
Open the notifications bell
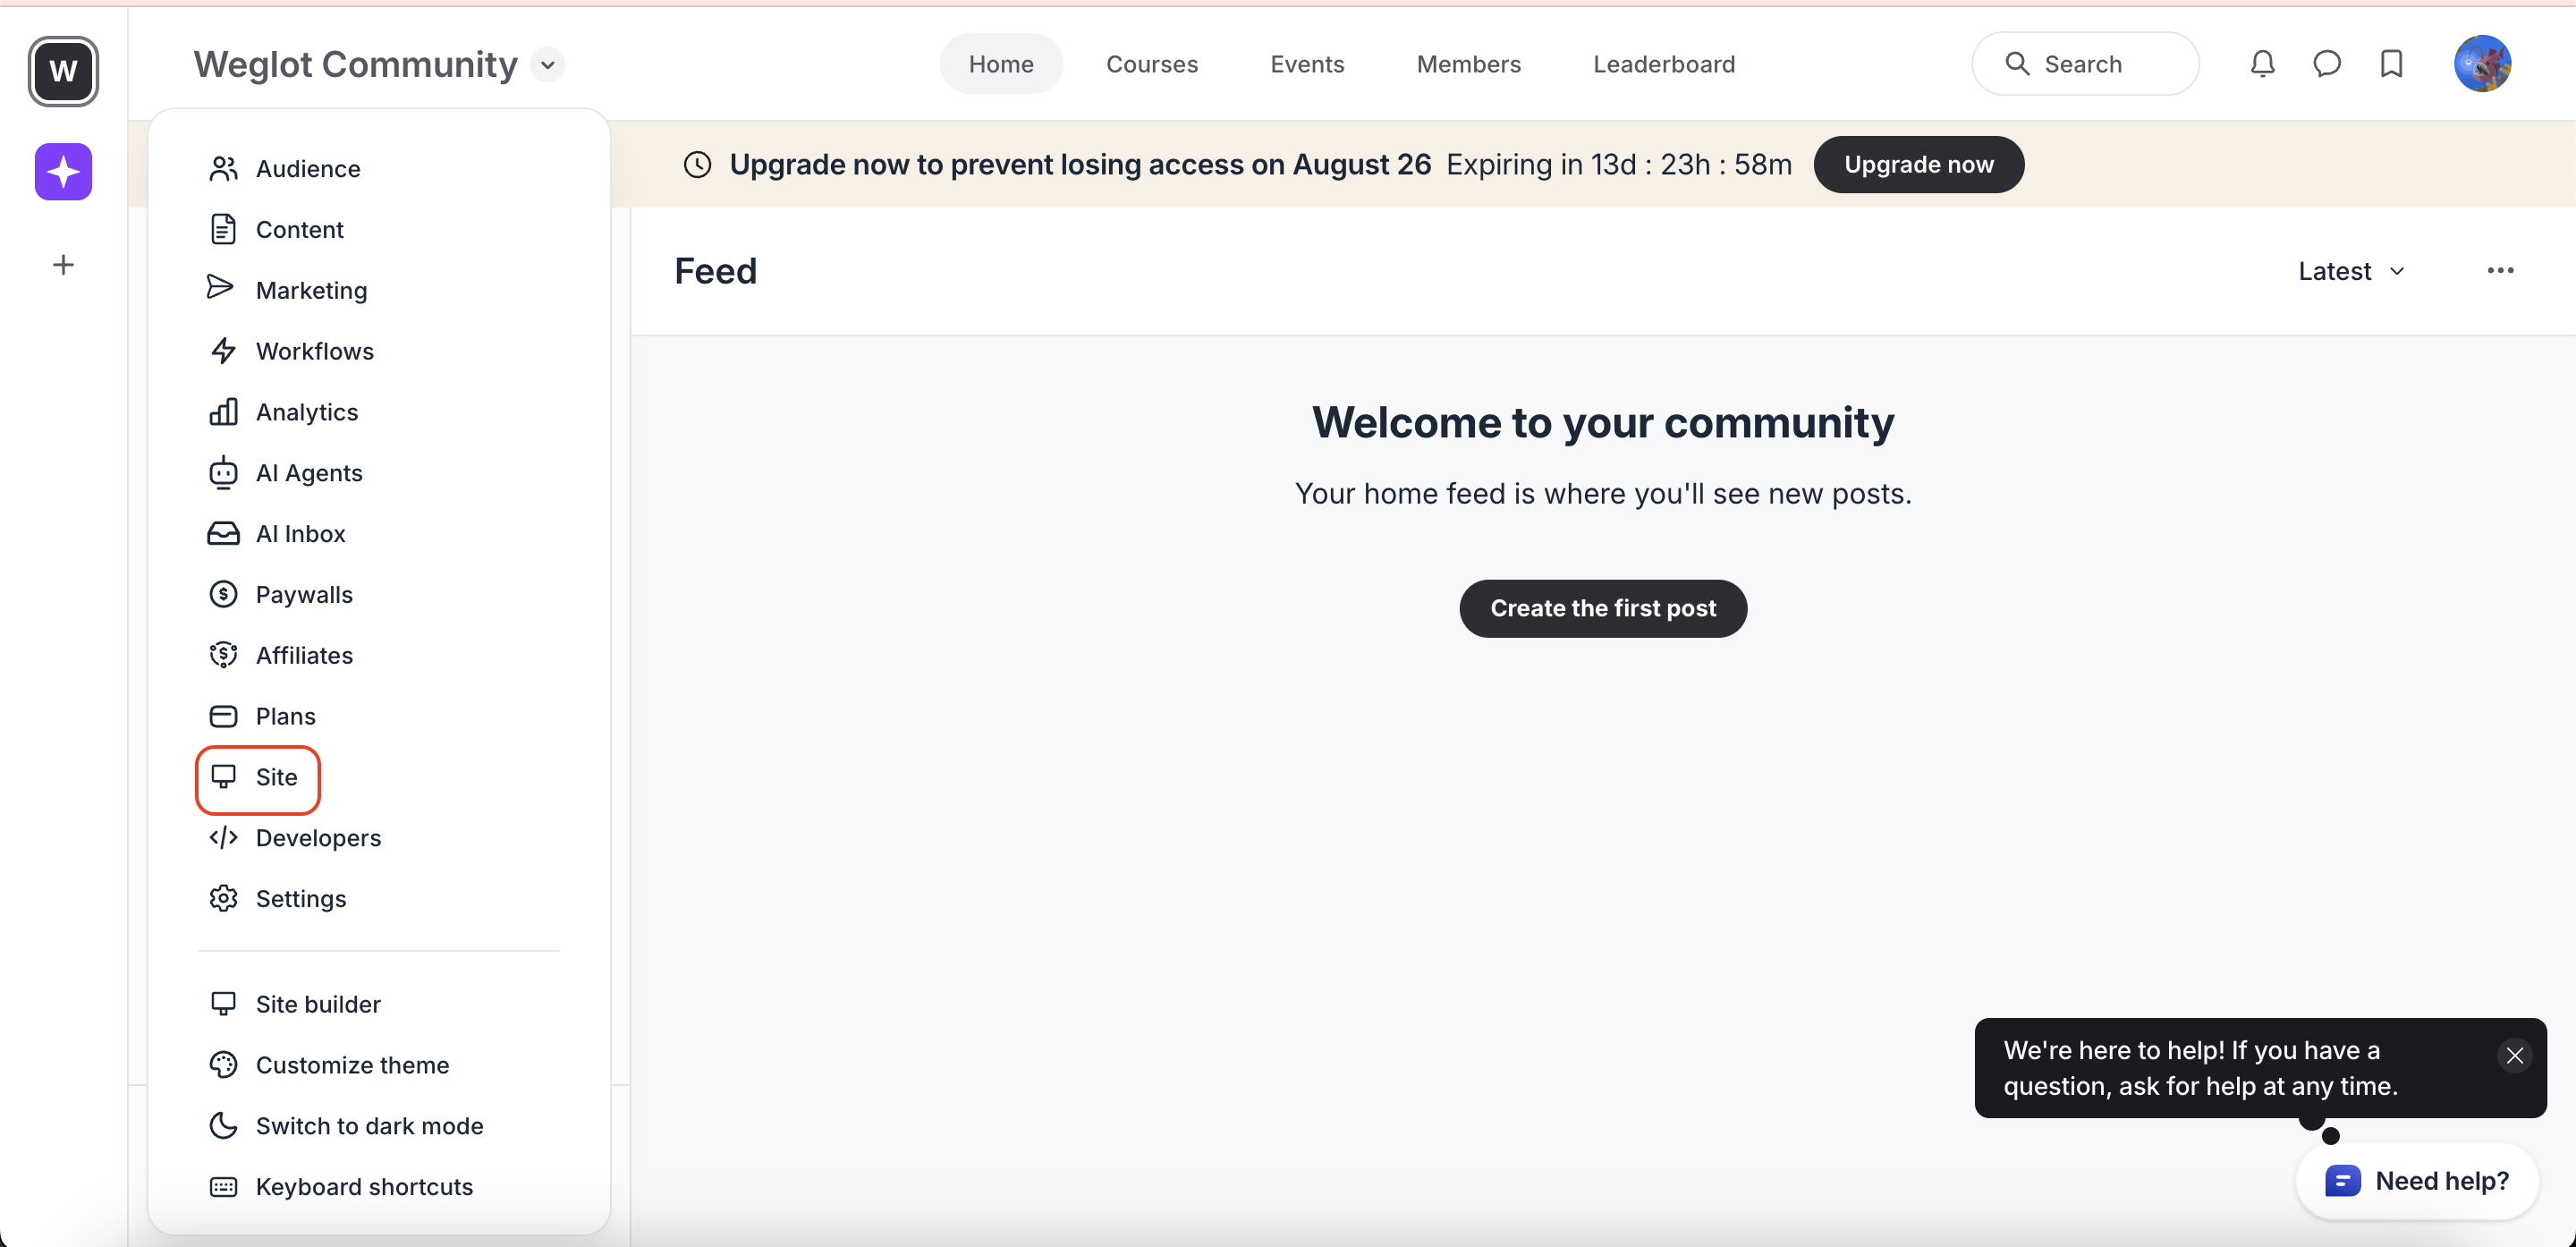(x=2262, y=64)
